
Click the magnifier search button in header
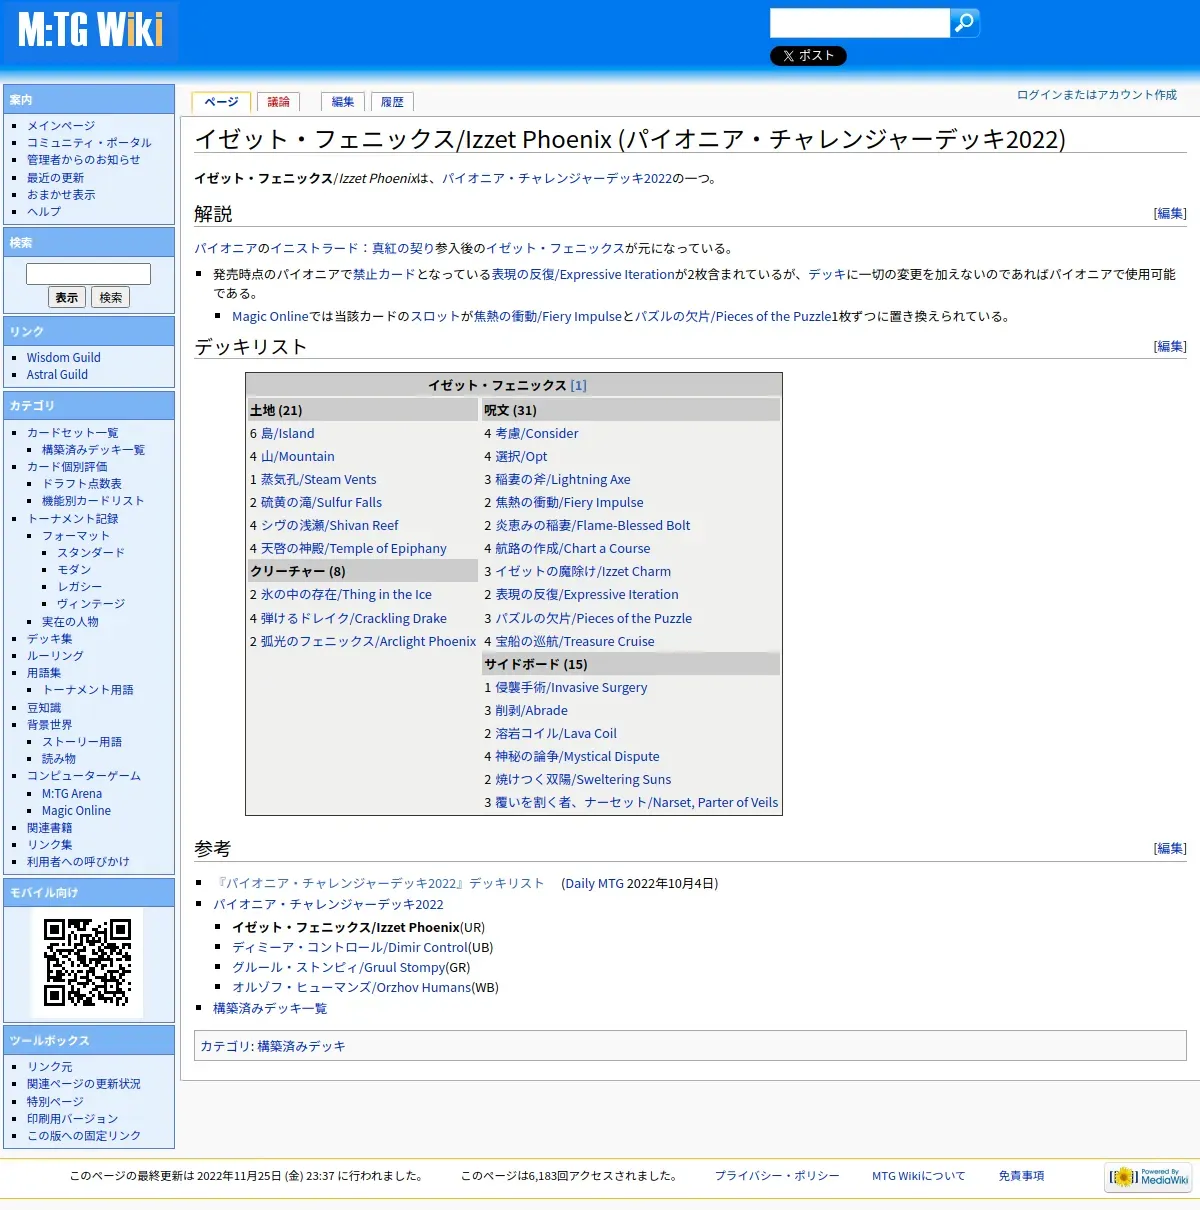coord(965,23)
